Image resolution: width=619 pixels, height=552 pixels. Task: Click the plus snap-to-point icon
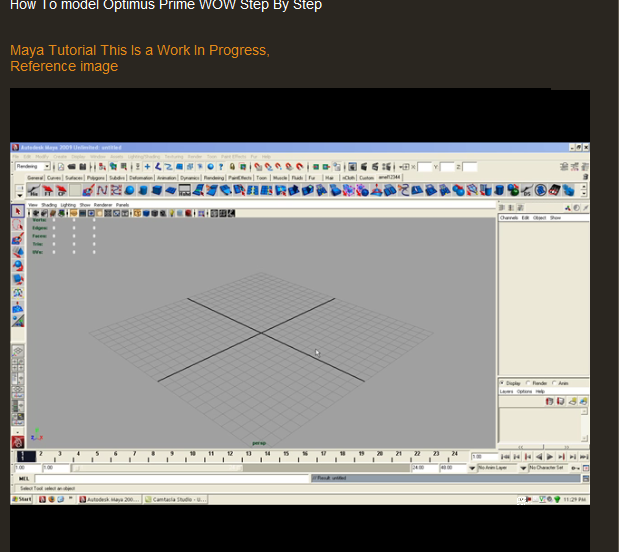click(147, 167)
